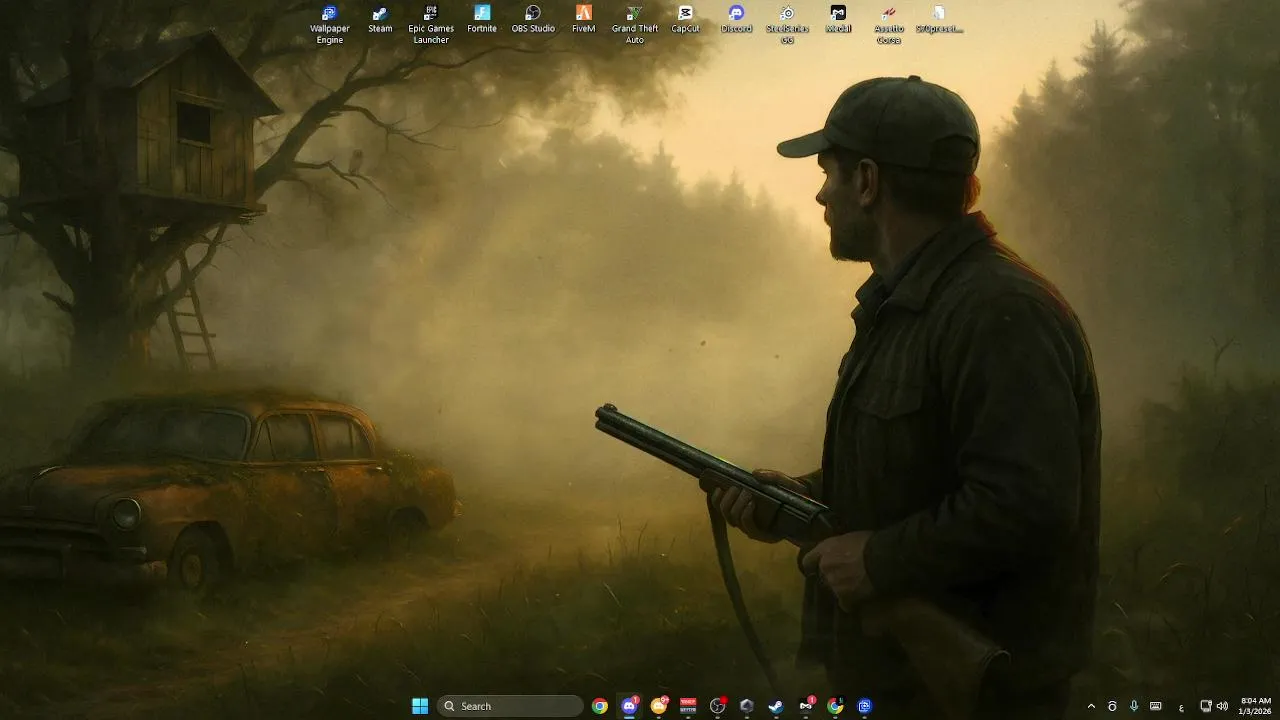Viewport: 1280px width, 720px height.
Task: Switch to OBS Studio in the taskbar
Action: pyautogui.click(x=717, y=706)
